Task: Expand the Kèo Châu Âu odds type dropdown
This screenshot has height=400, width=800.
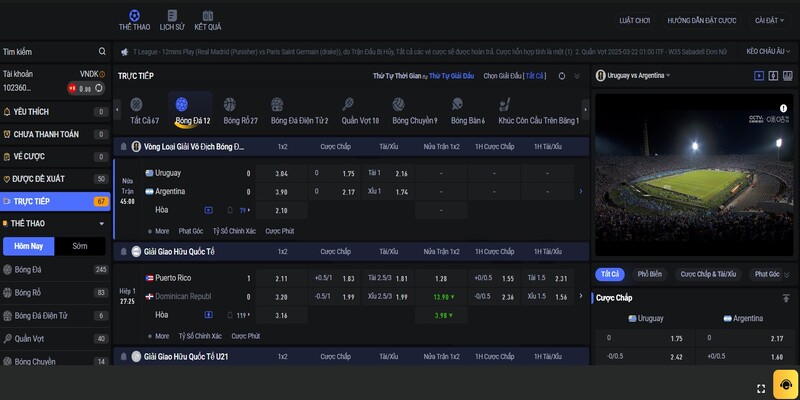Action: (x=770, y=50)
